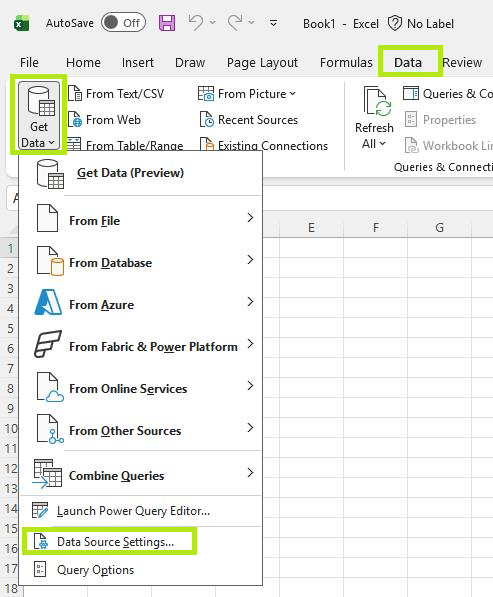Expand the From Database submenu arrow
Screen dimensions: 493x597
tap(250, 260)
